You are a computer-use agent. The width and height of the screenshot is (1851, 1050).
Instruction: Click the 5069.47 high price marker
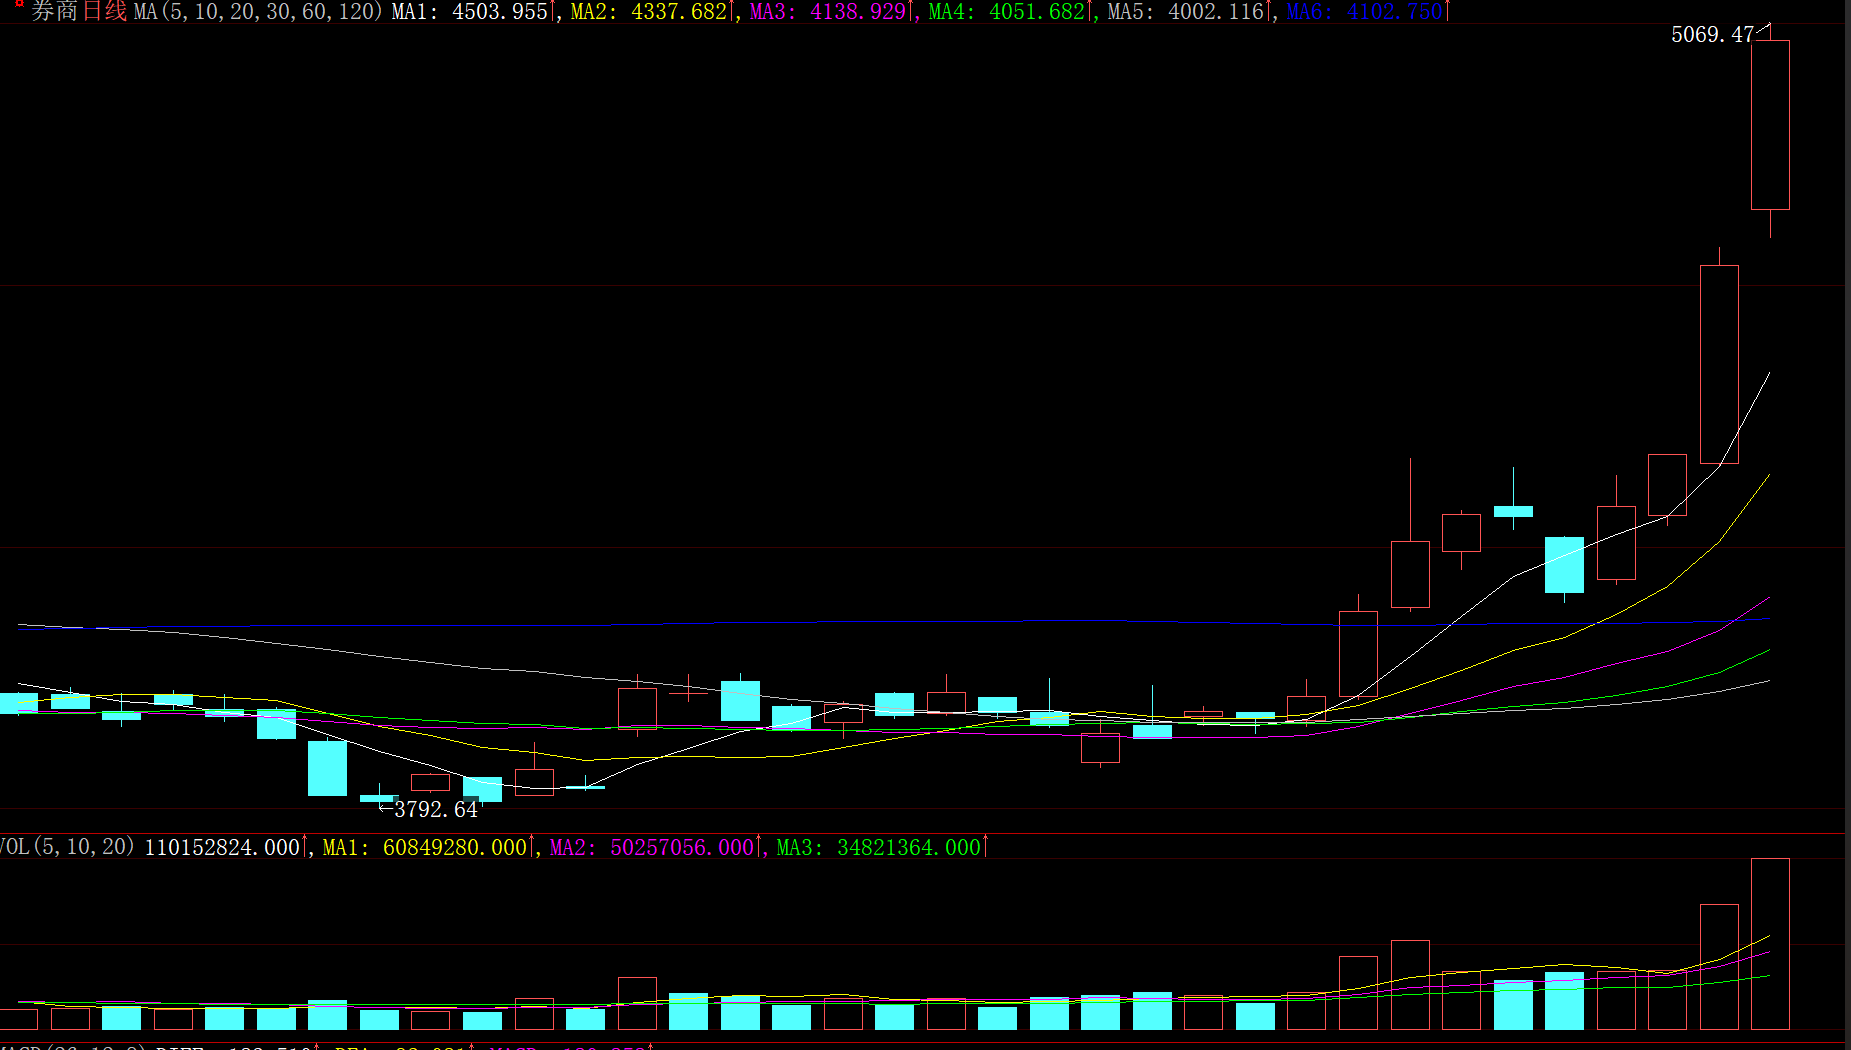[1712, 35]
